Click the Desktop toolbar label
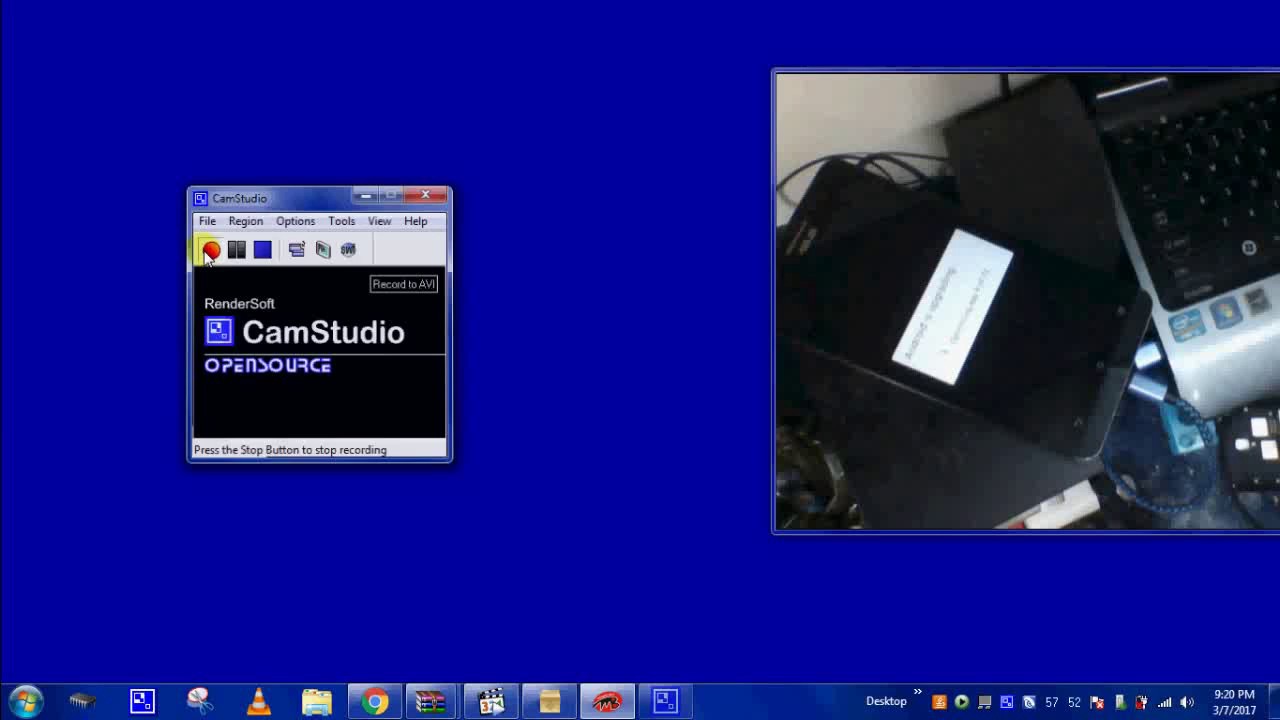 coord(886,701)
